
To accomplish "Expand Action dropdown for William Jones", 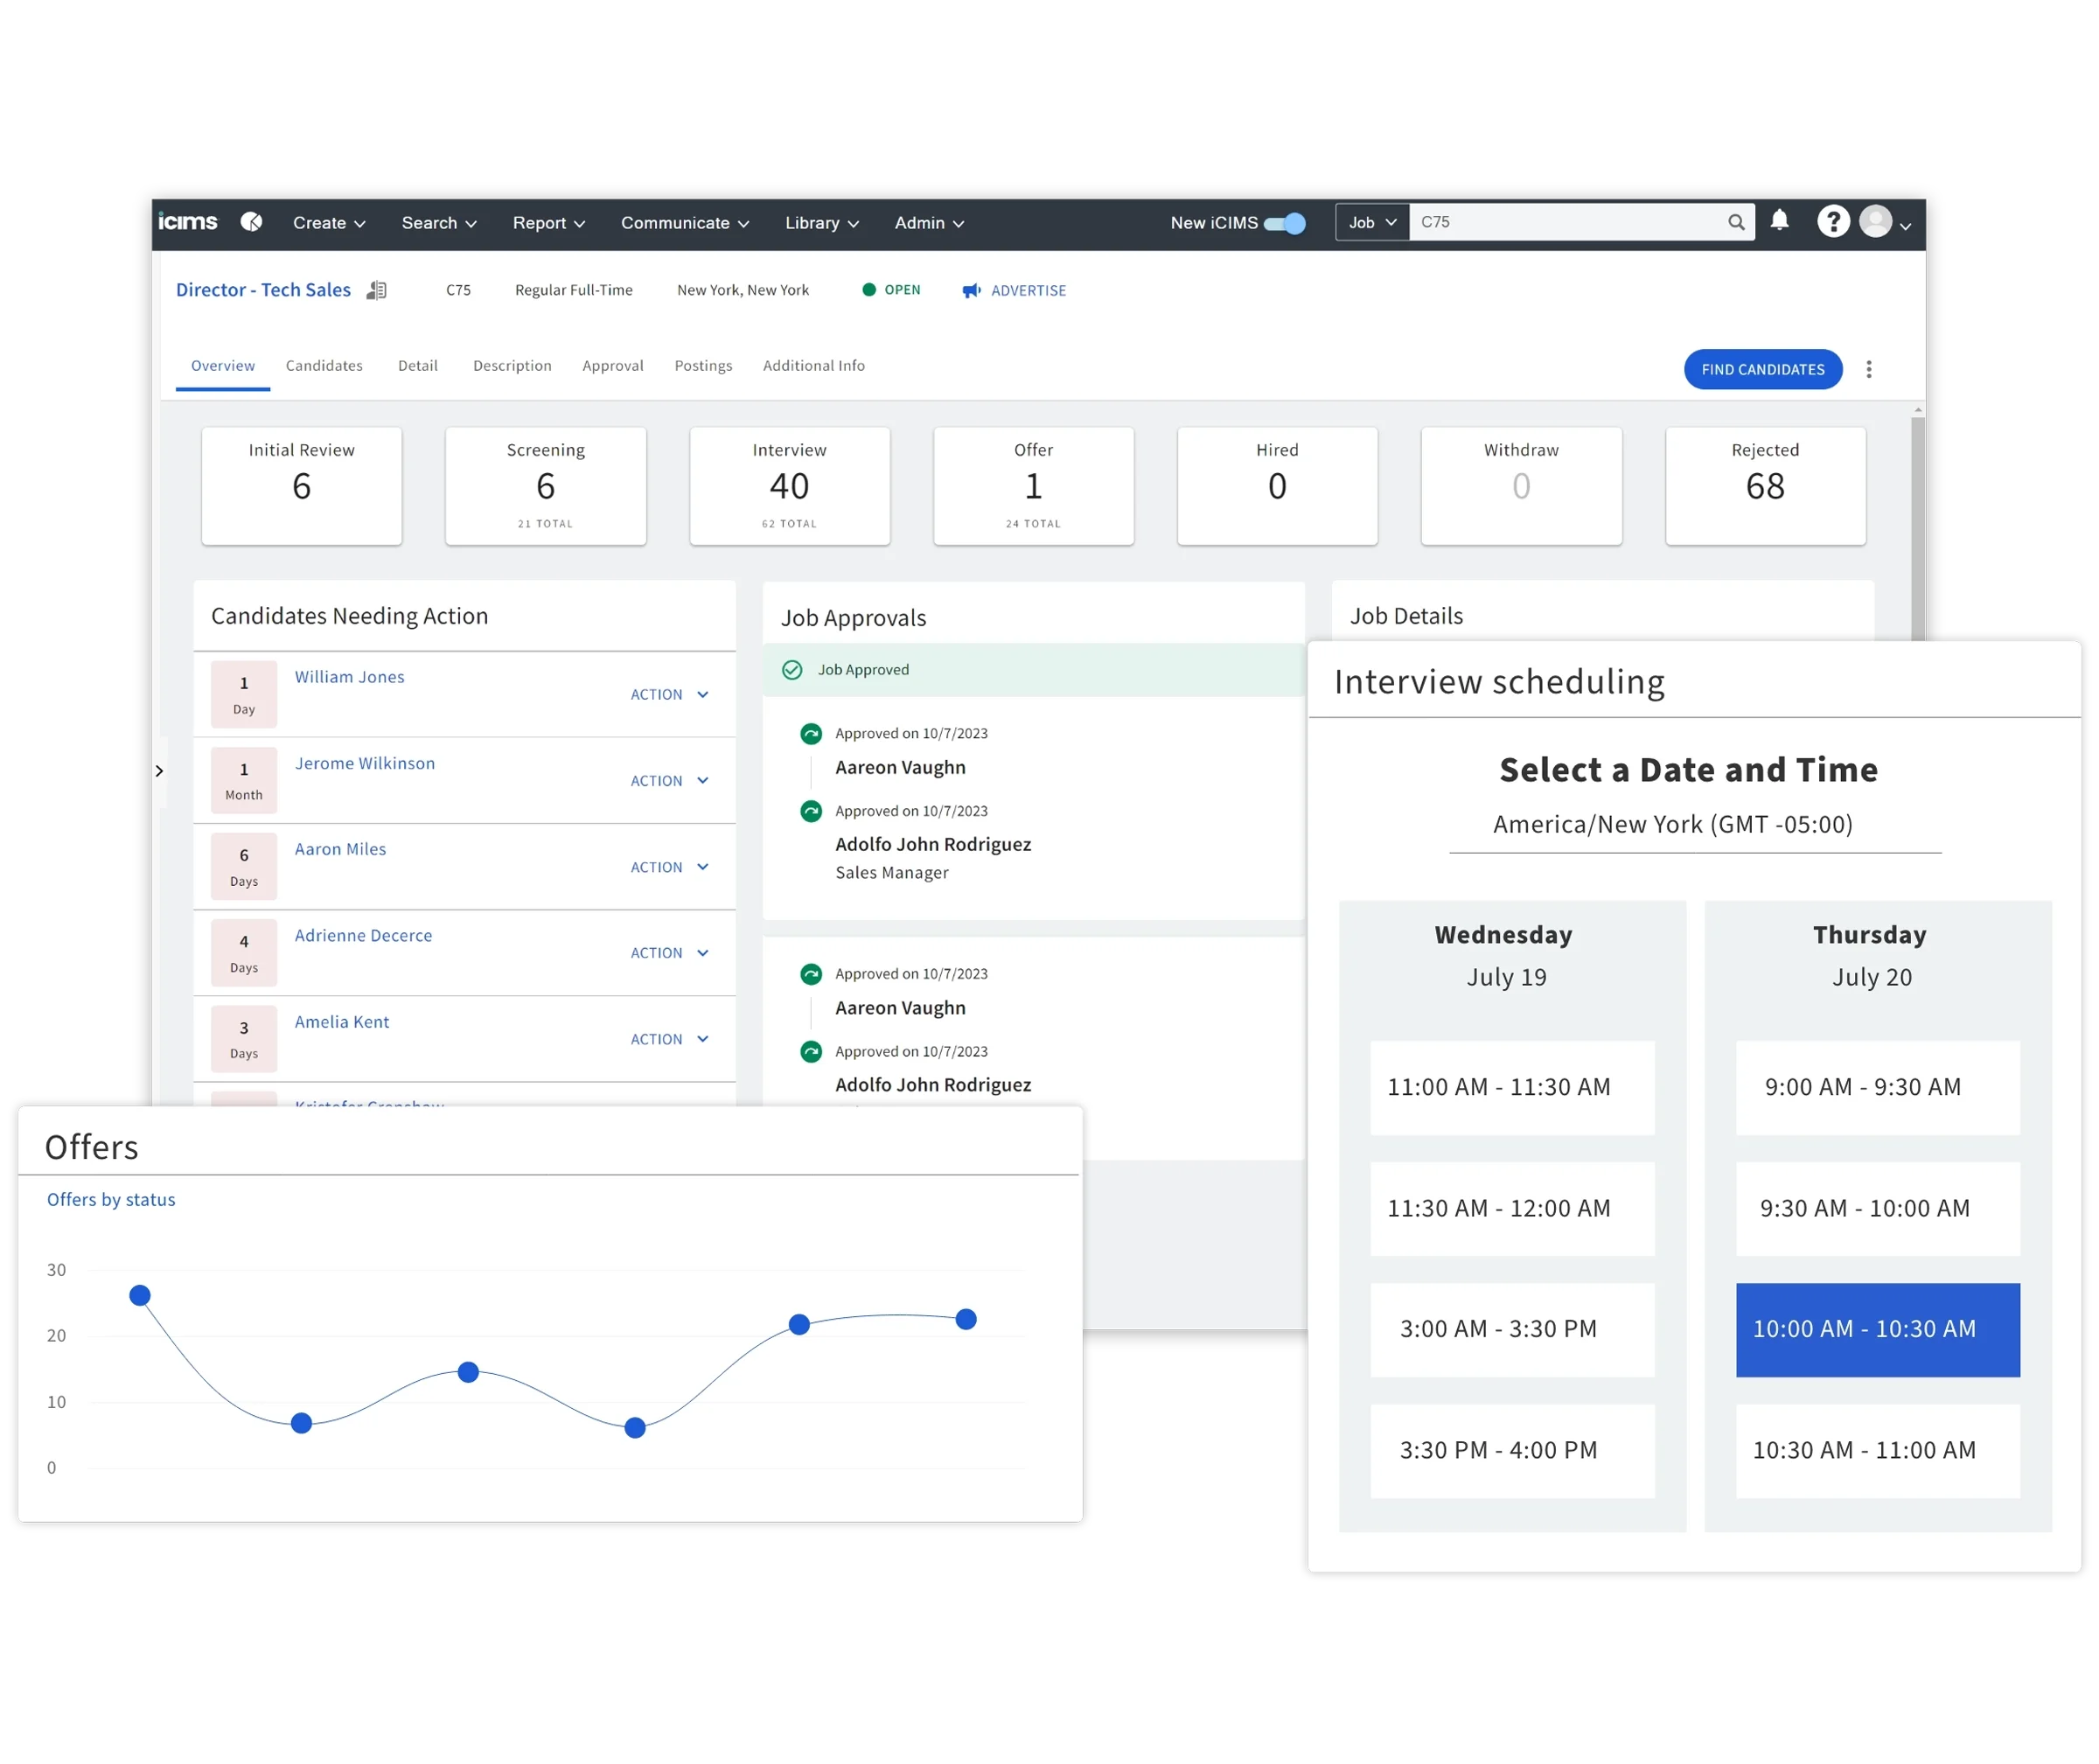I will coord(669,695).
